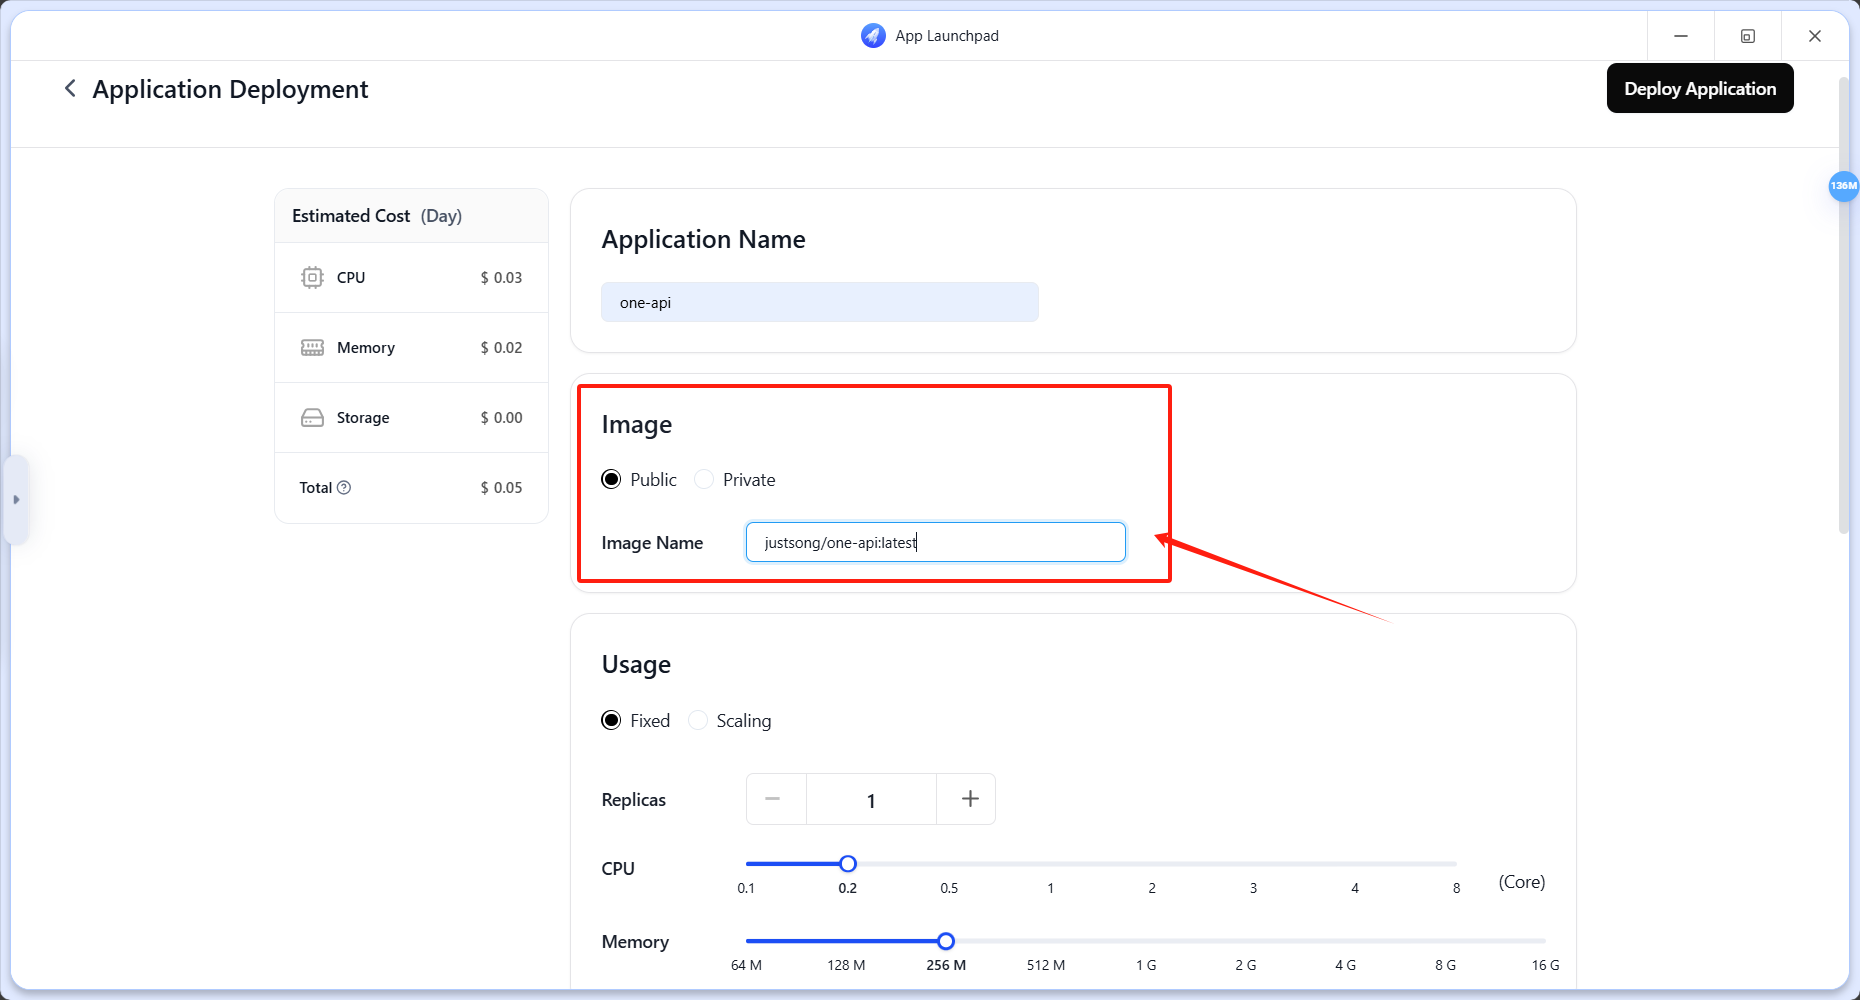The image size is (1860, 1000).
Task: Go back using the arrow beside Application Deployment
Action: (70, 88)
